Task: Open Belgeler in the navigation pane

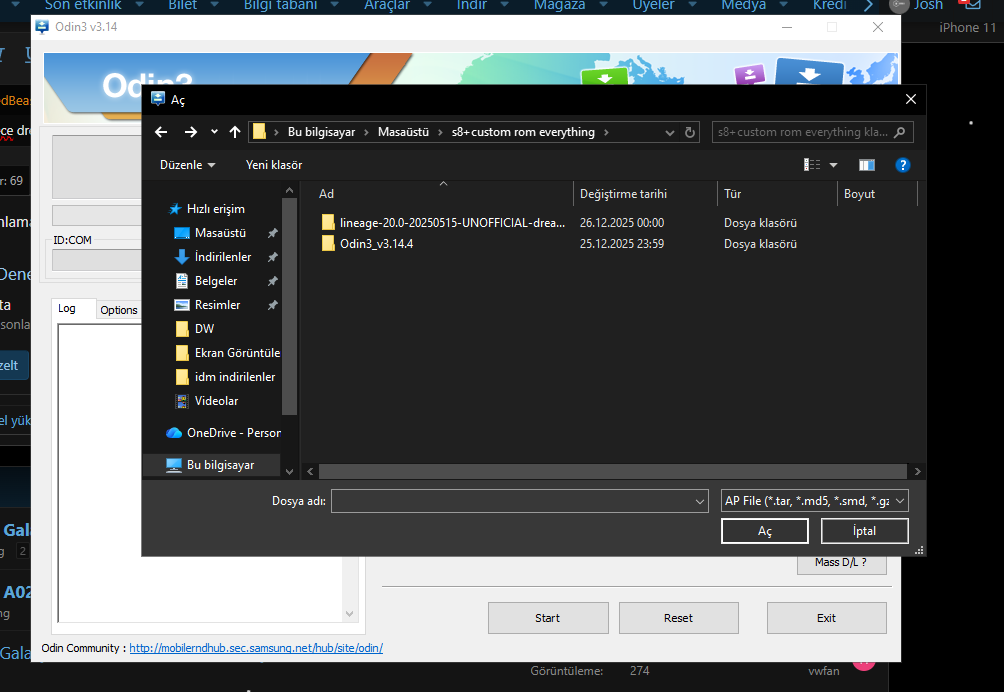Action: tap(216, 281)
